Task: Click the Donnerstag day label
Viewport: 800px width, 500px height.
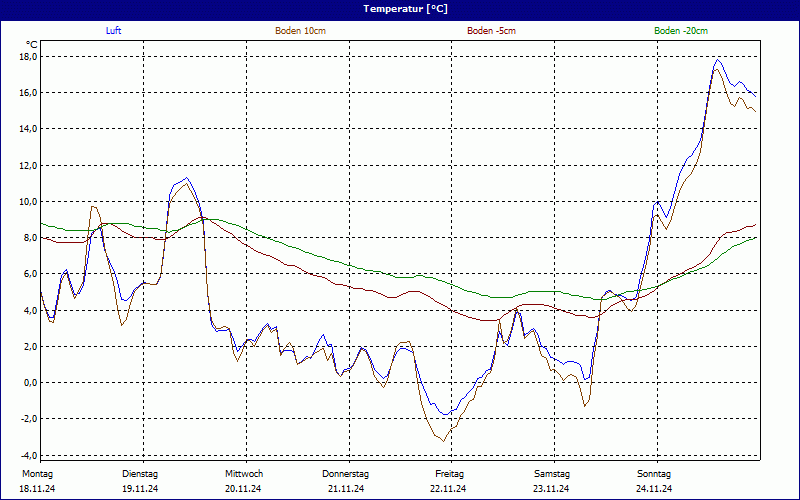Action: tap(345, 474)
